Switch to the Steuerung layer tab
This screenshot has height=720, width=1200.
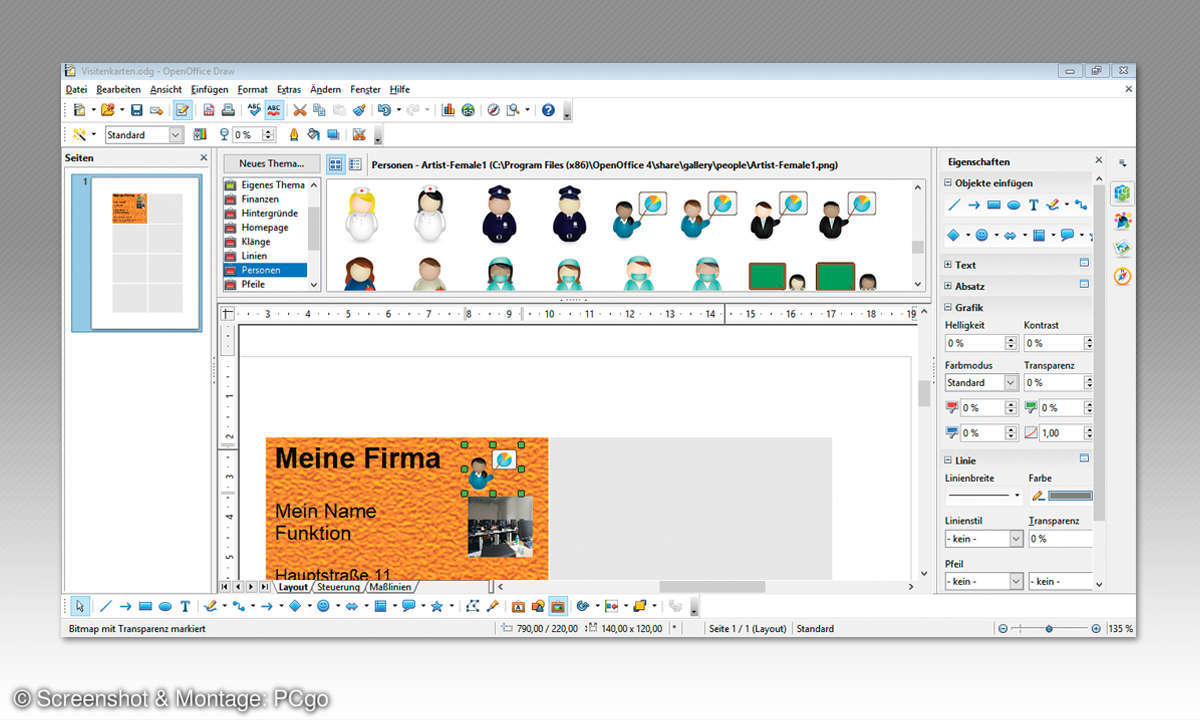tap(339, 587)
